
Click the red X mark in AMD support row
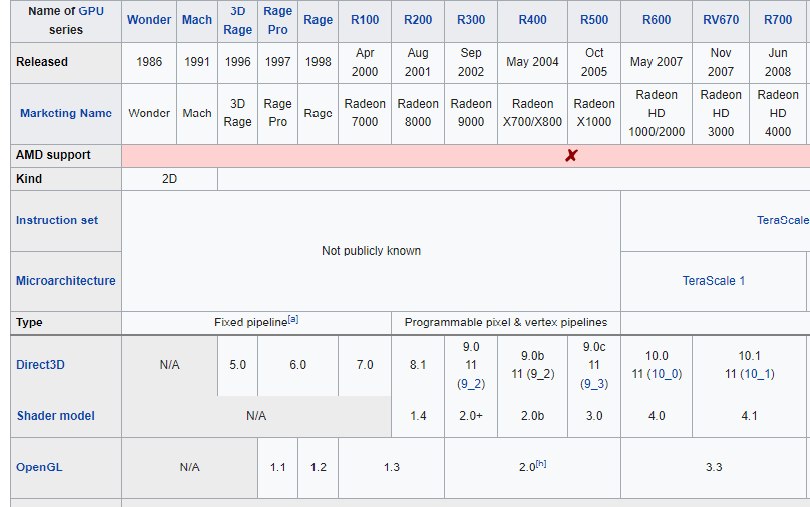571,156
